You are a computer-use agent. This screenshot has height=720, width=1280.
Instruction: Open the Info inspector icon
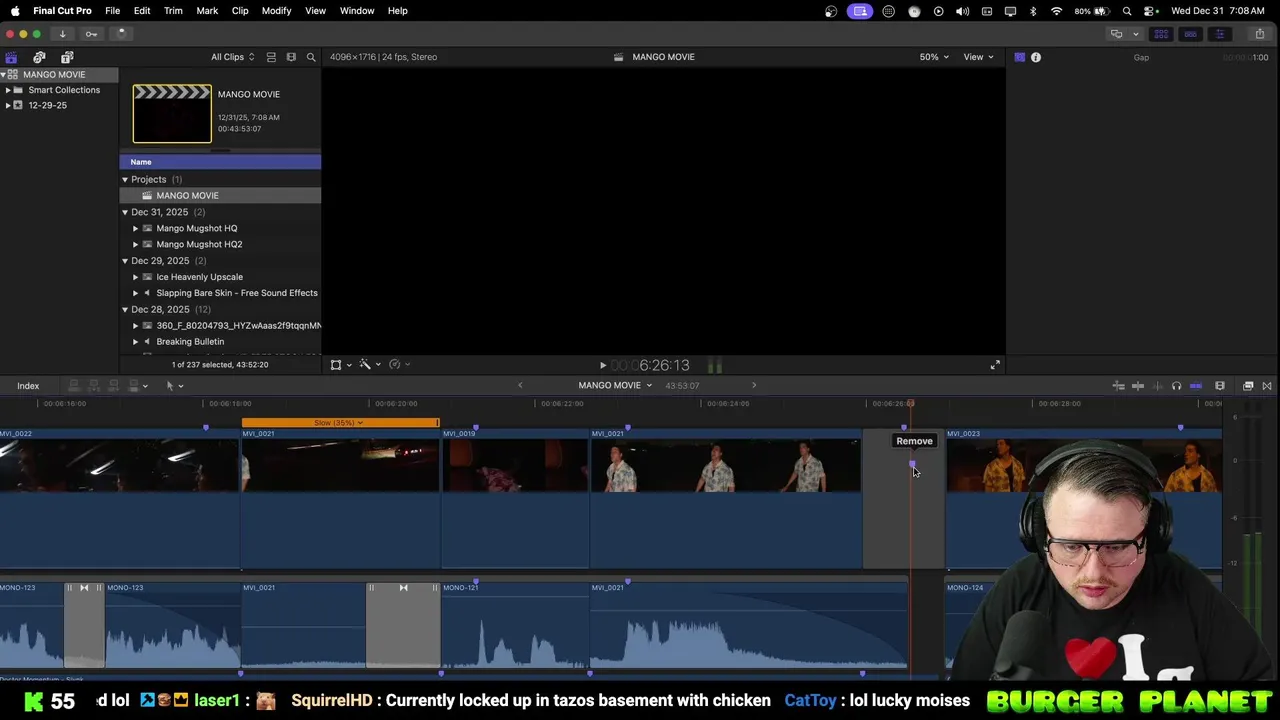[1036, 57]
